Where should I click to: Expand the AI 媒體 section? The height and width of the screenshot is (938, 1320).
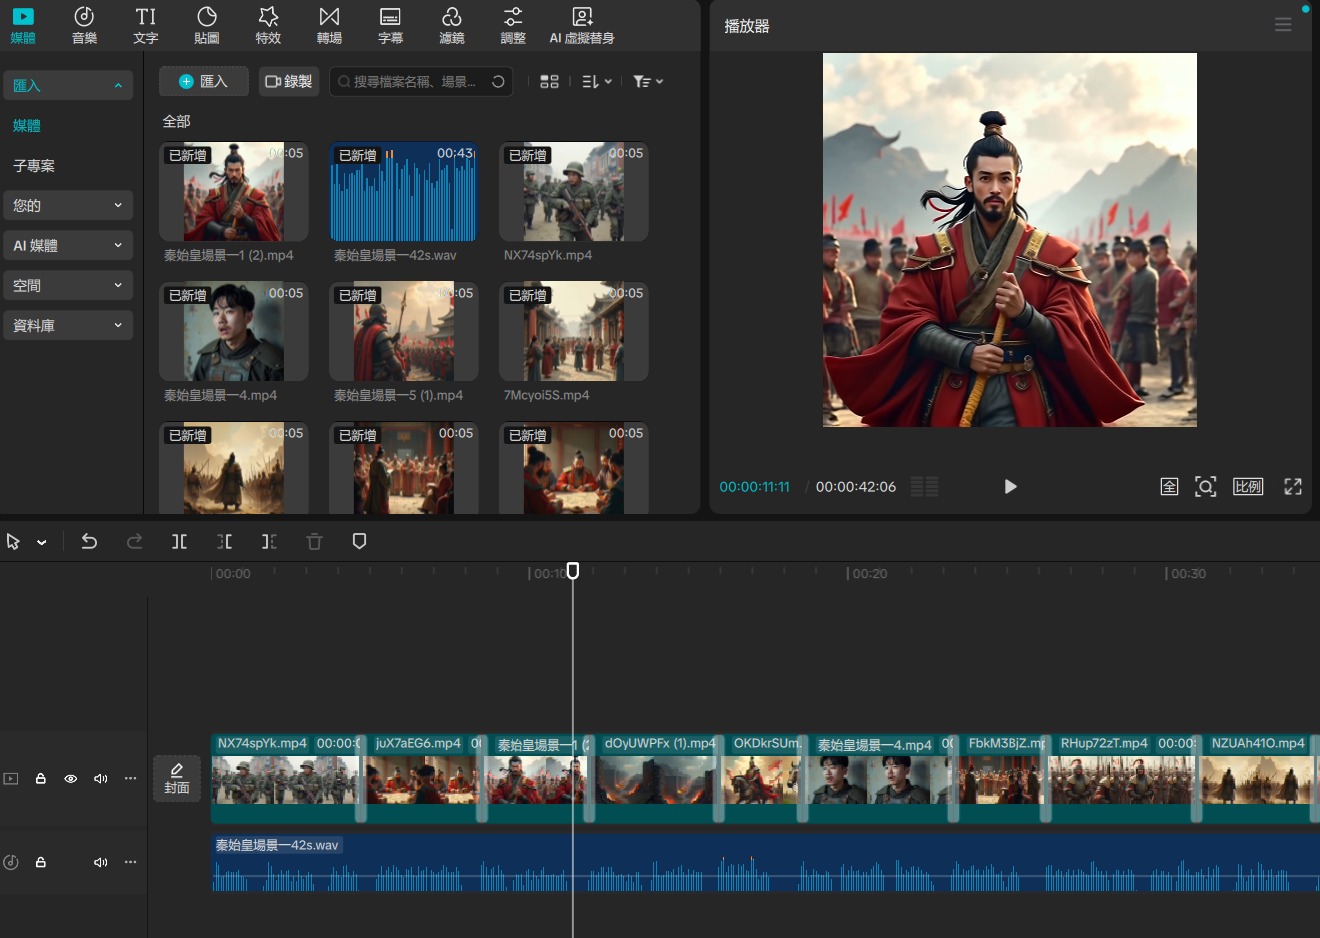68,246
